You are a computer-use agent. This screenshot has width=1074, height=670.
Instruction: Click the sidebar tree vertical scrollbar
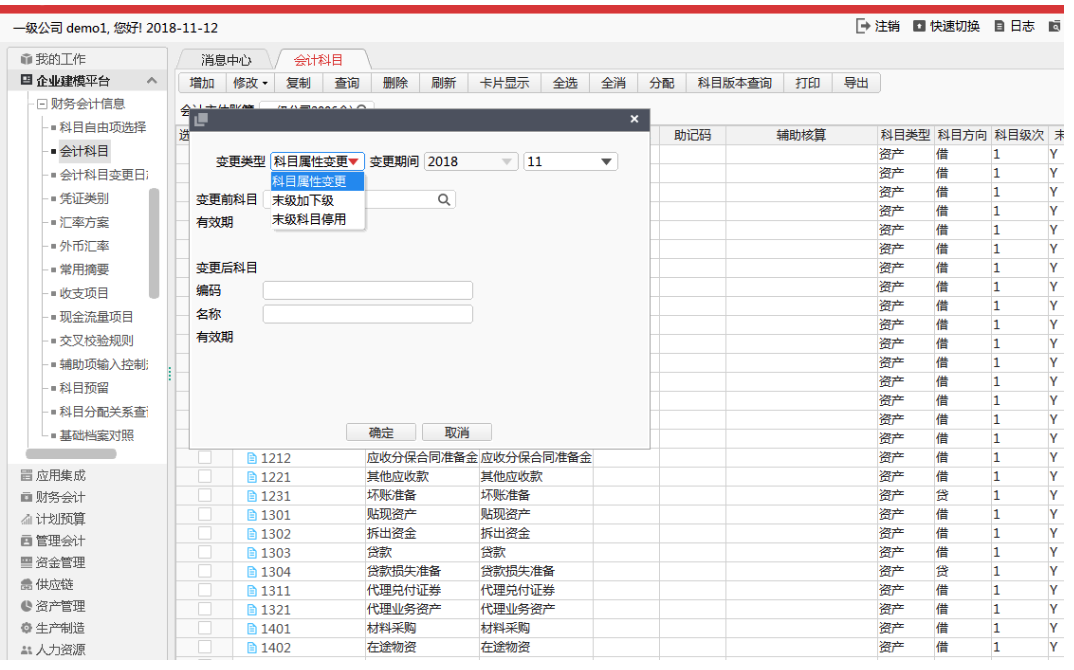coord(154,243)
